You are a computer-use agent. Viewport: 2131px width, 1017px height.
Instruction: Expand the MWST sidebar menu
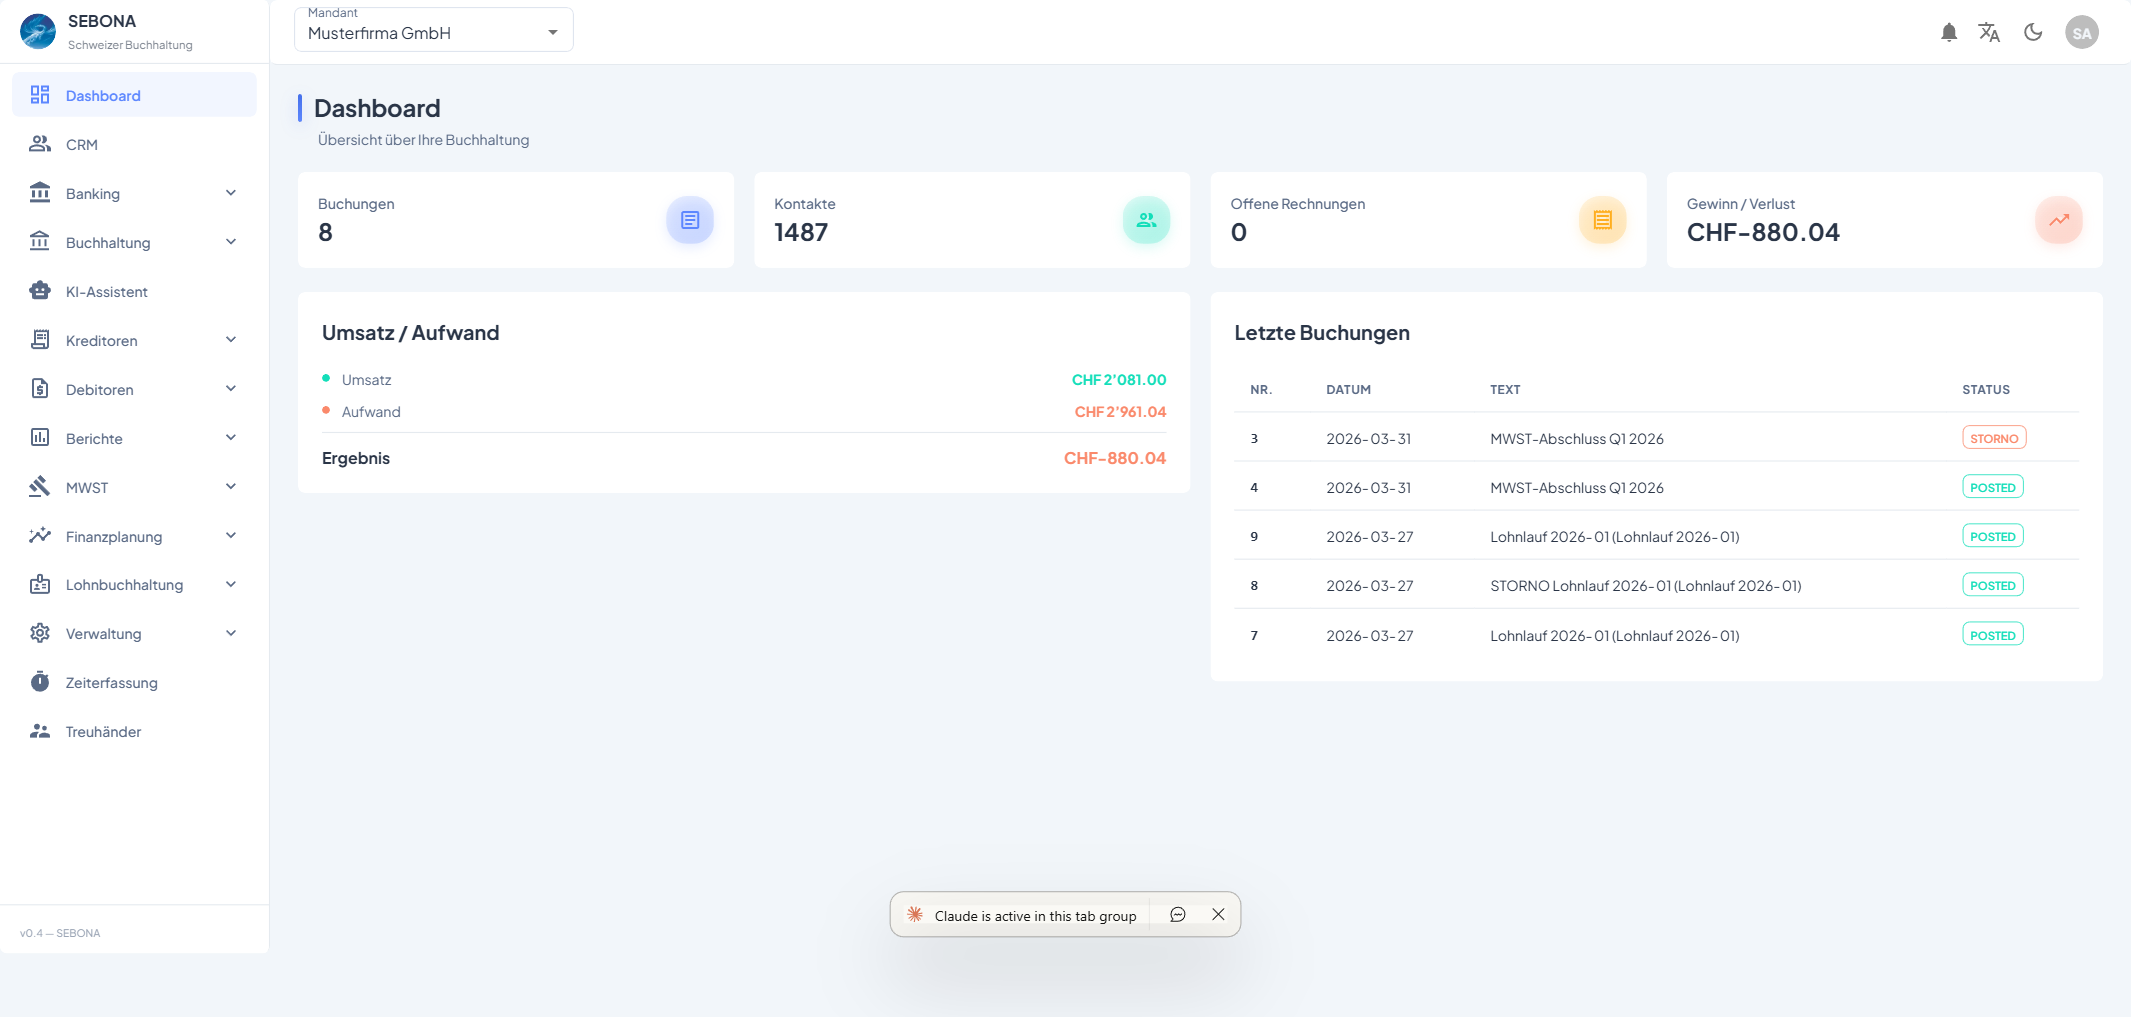(x=134, y=488)
